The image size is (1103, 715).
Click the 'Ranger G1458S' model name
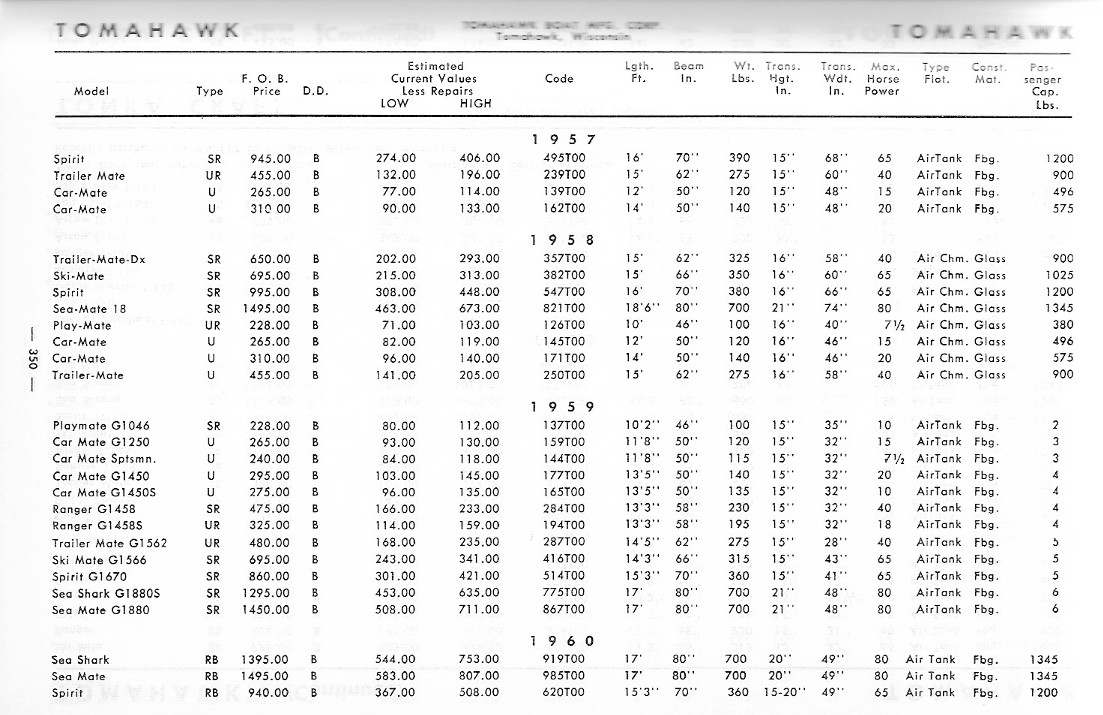[x=98, y=526]
